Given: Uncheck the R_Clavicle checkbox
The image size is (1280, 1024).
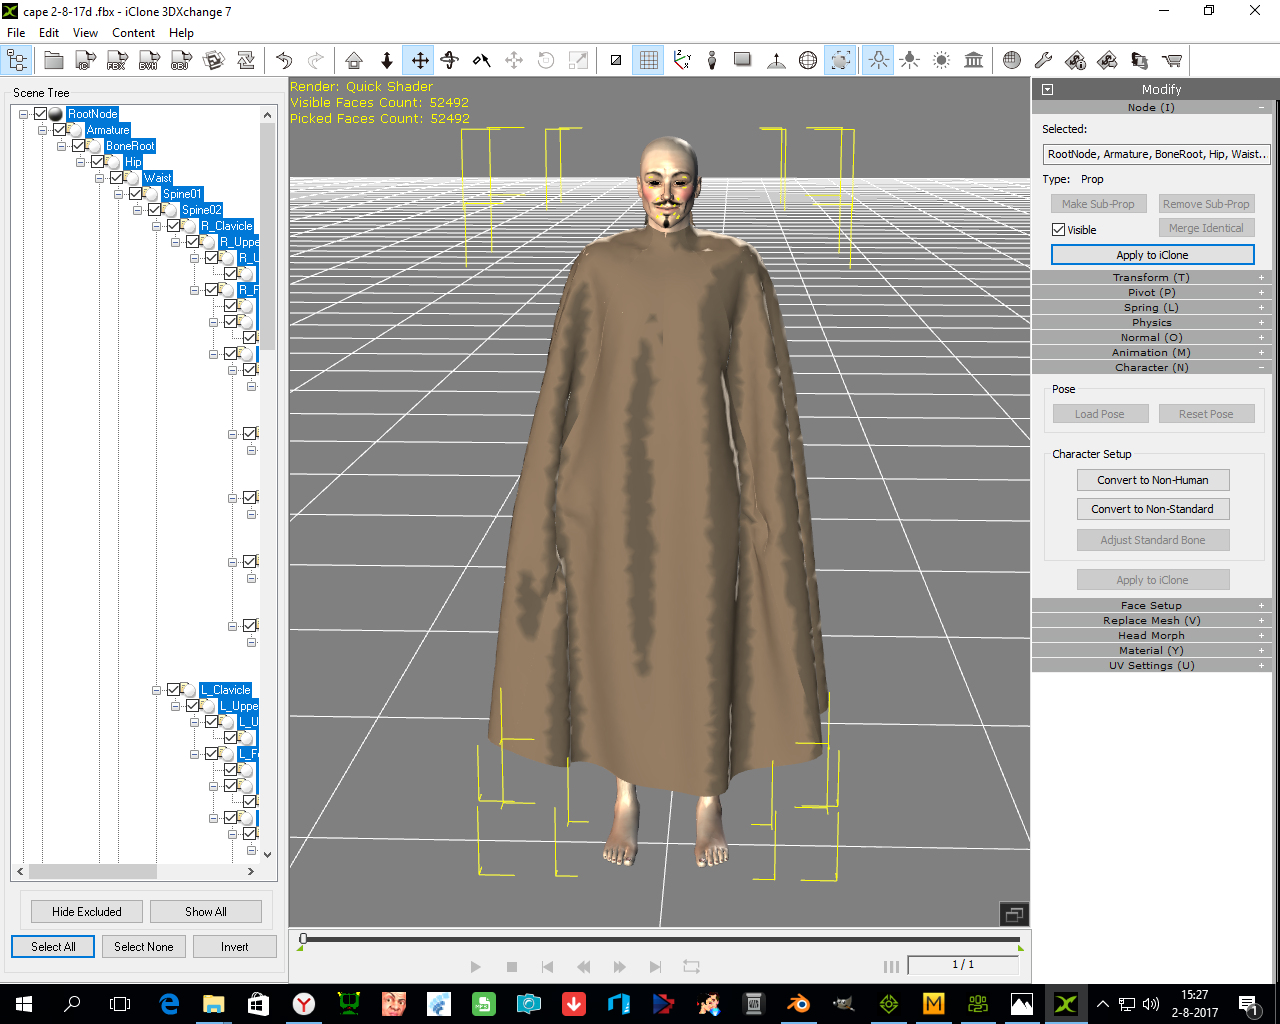Looking at the screenshot, I should (x=174, y=226).
